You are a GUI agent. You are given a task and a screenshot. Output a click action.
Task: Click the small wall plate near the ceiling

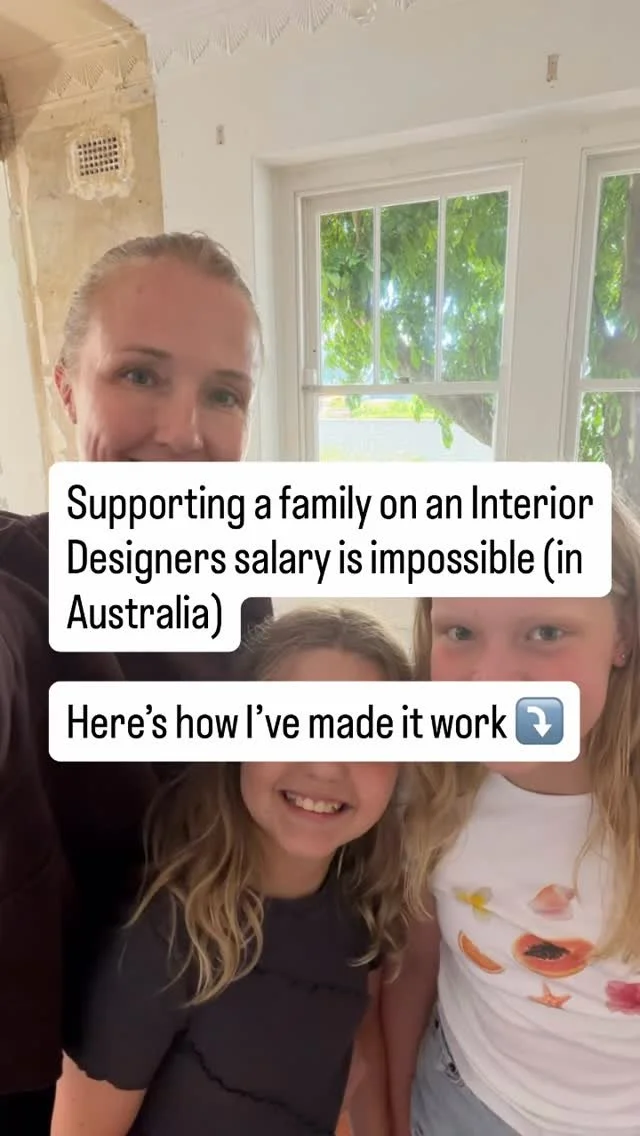tap(552, 68)
